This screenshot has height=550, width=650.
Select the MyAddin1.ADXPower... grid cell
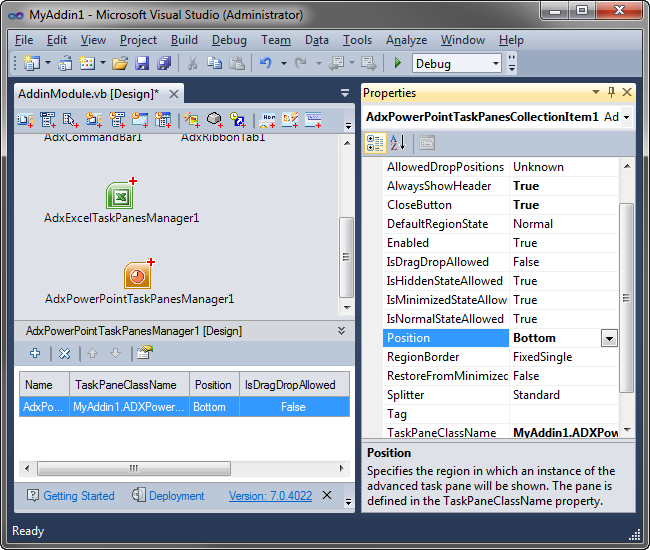[x=129, y=407]
